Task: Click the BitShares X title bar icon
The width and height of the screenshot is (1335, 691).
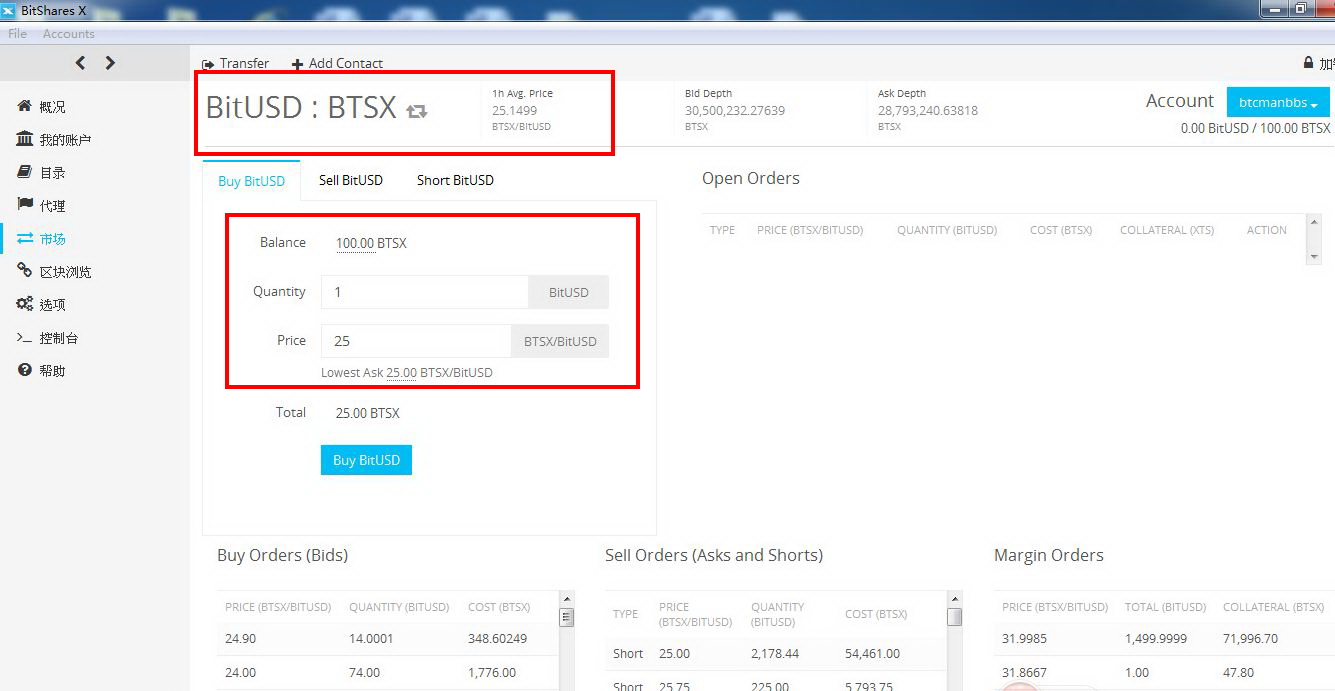Action: coord(8,11)
